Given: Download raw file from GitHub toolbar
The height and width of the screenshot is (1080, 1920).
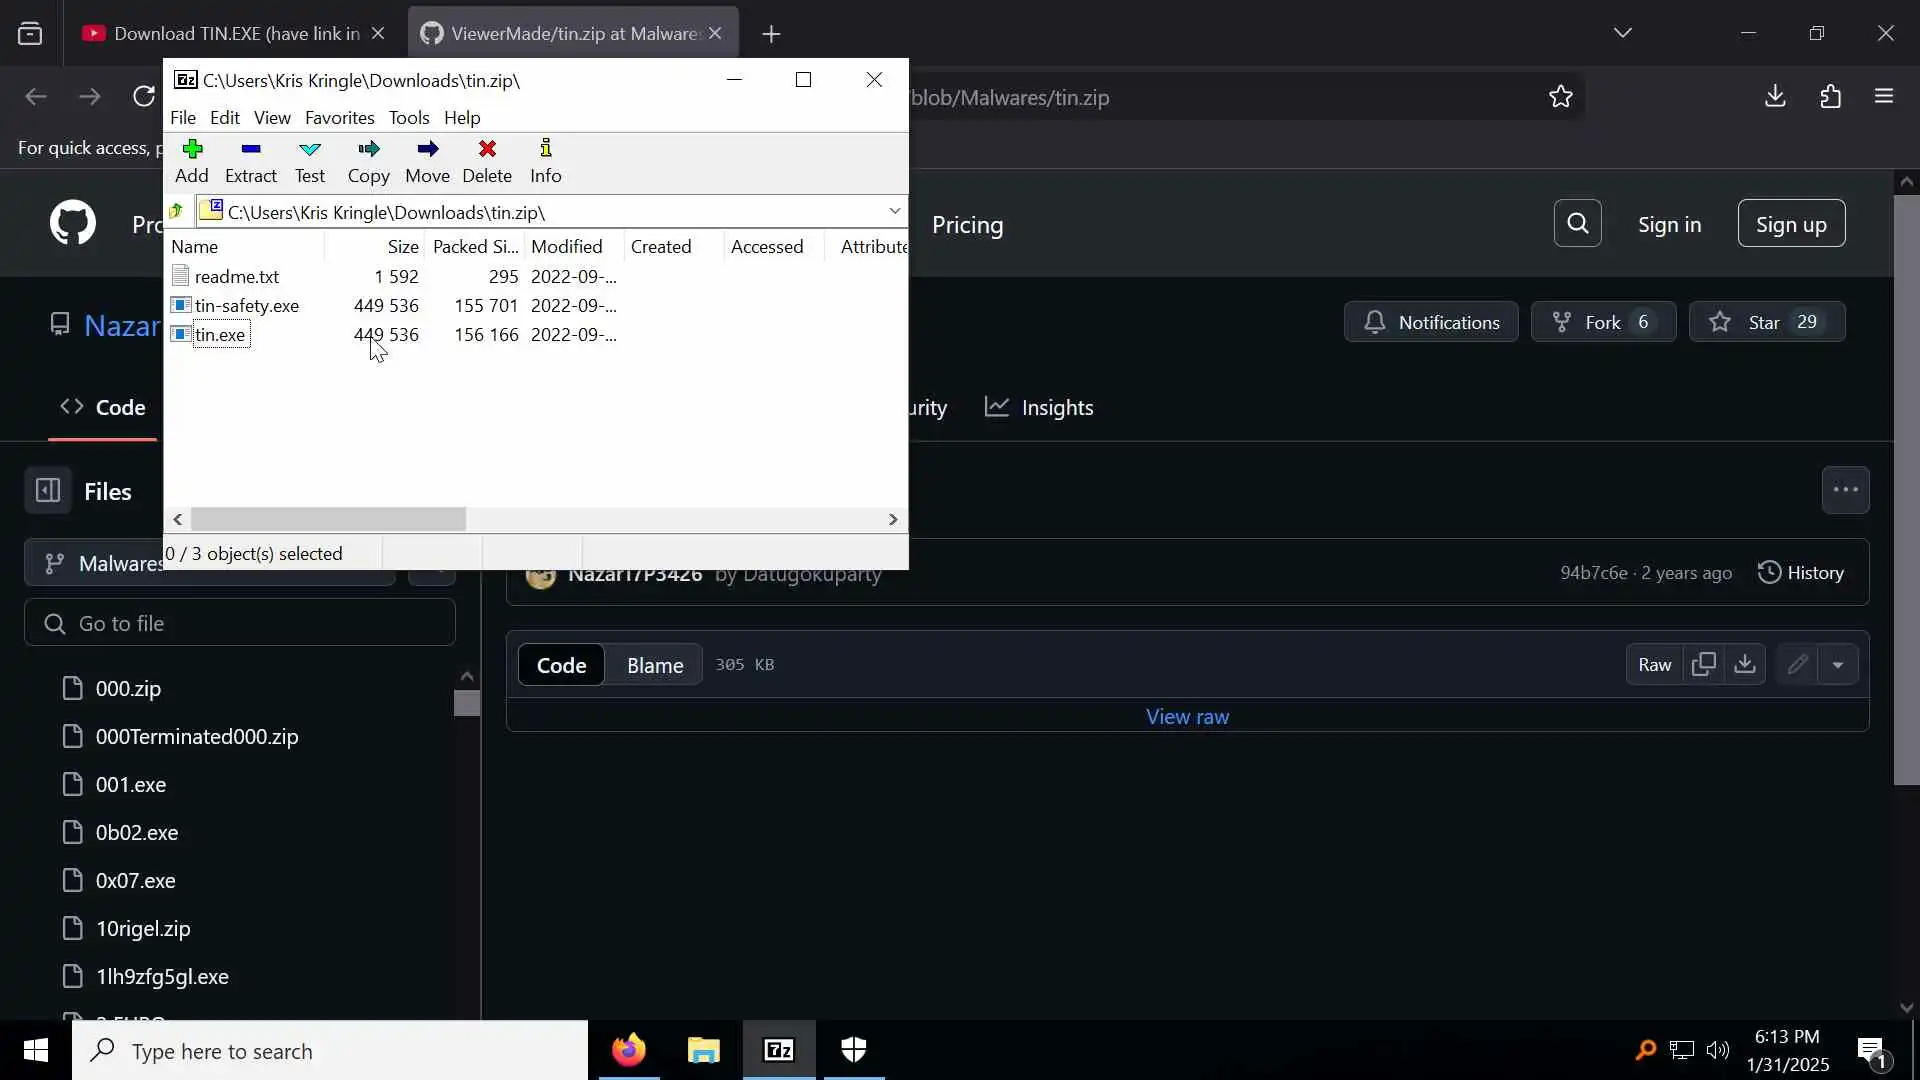Looking at the screenshot, I should (1745, 665).
